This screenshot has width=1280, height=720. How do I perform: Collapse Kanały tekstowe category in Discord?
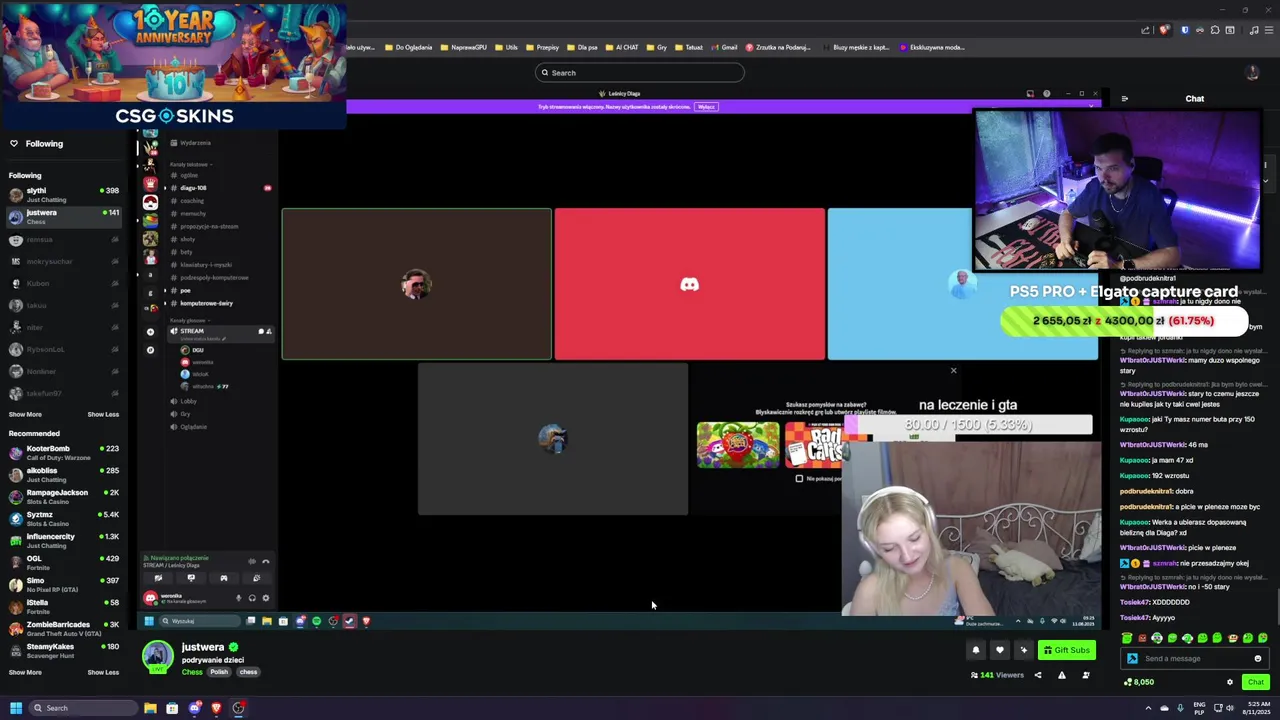point(189,164)
